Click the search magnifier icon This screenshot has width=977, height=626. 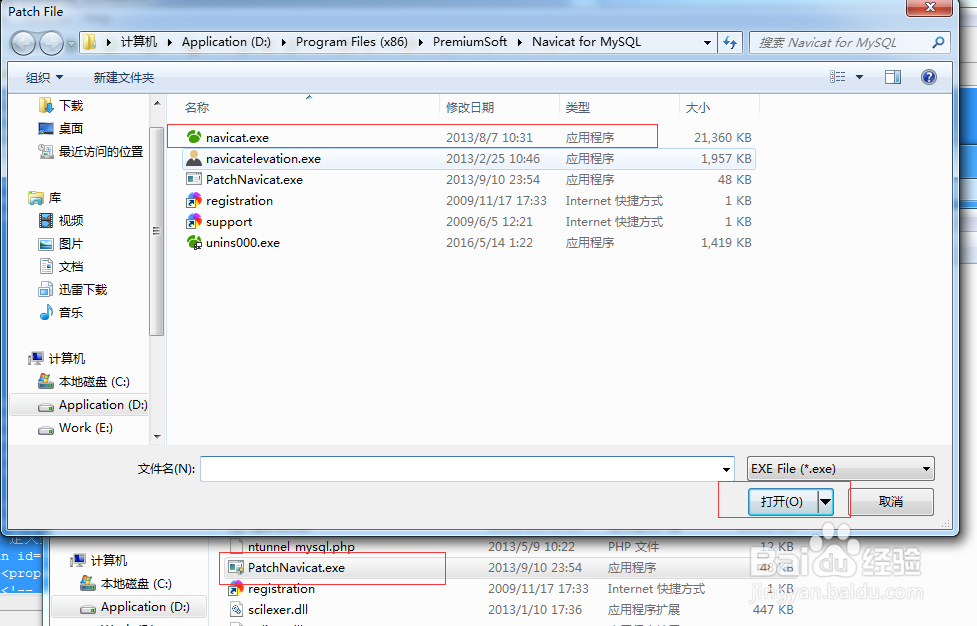[x=938, y=42]
